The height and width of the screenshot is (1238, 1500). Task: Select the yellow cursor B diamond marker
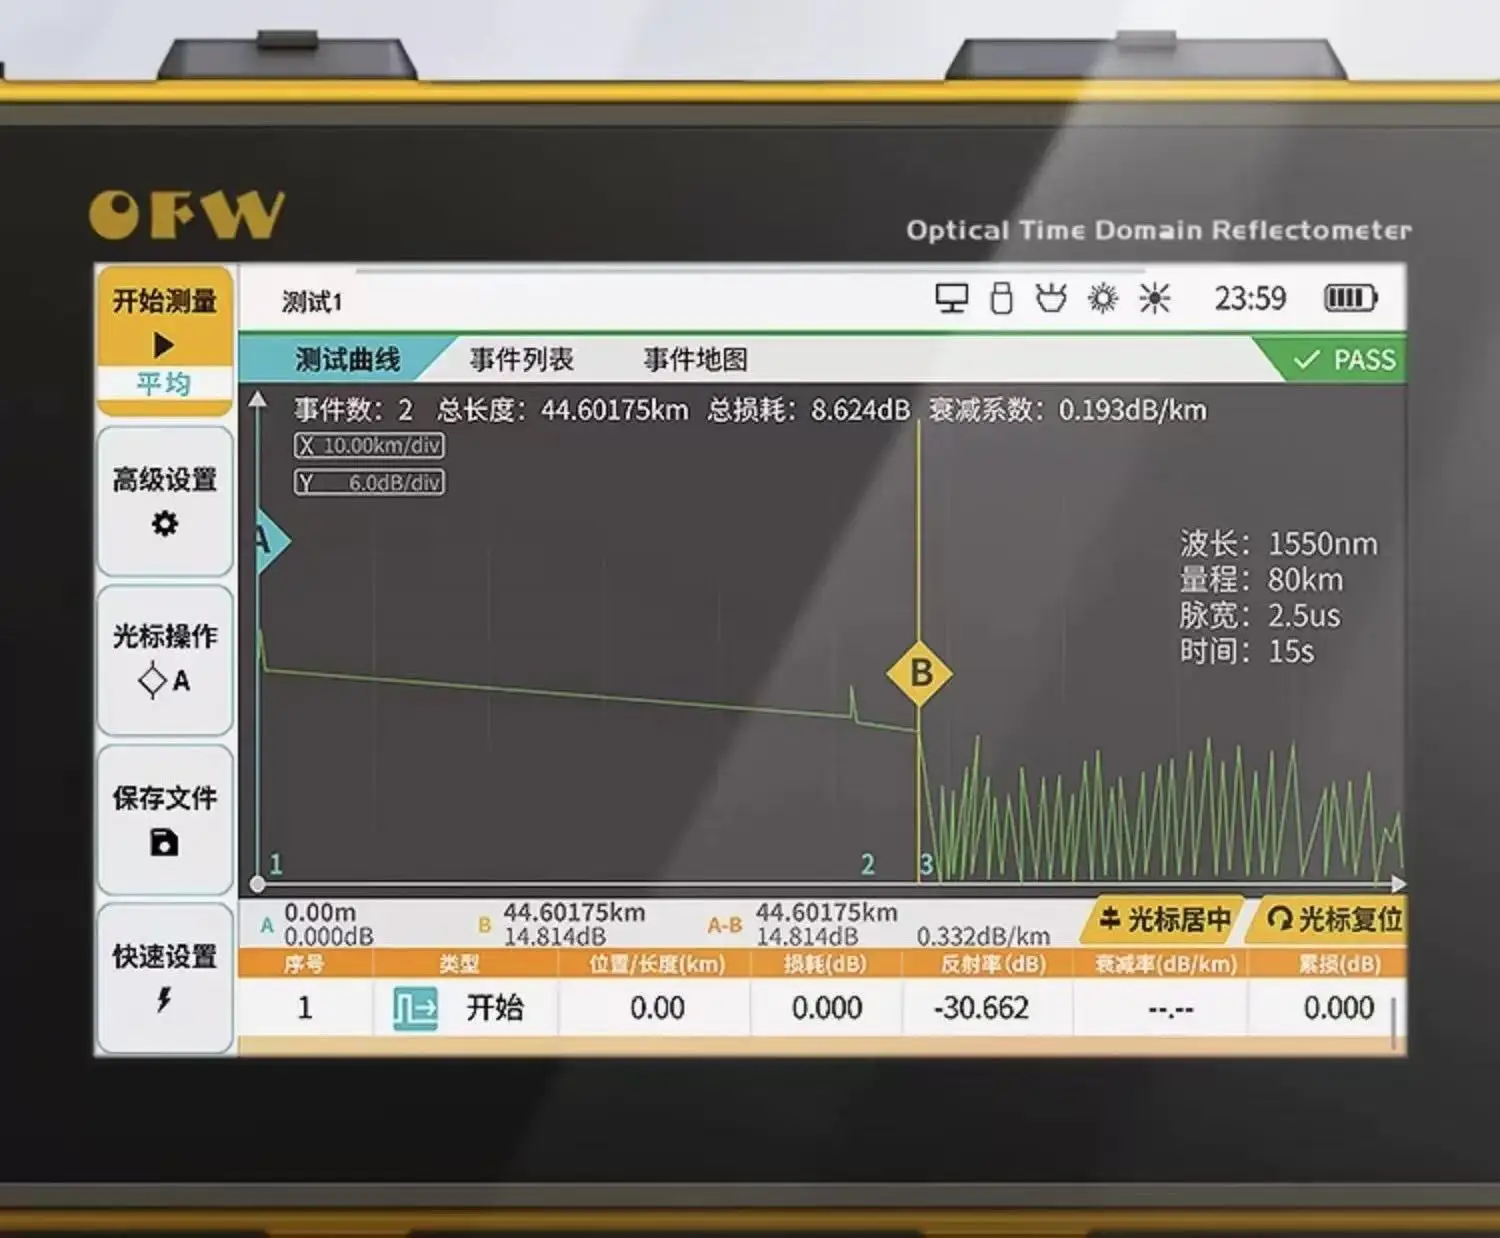coord(920,673)
